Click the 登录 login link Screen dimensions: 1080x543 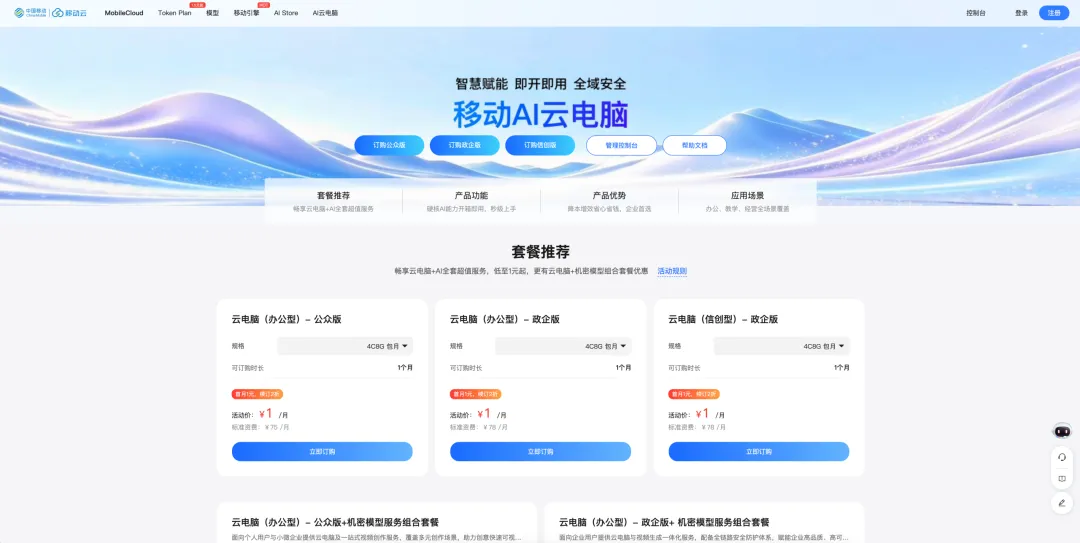click(x=1021, y=13)
